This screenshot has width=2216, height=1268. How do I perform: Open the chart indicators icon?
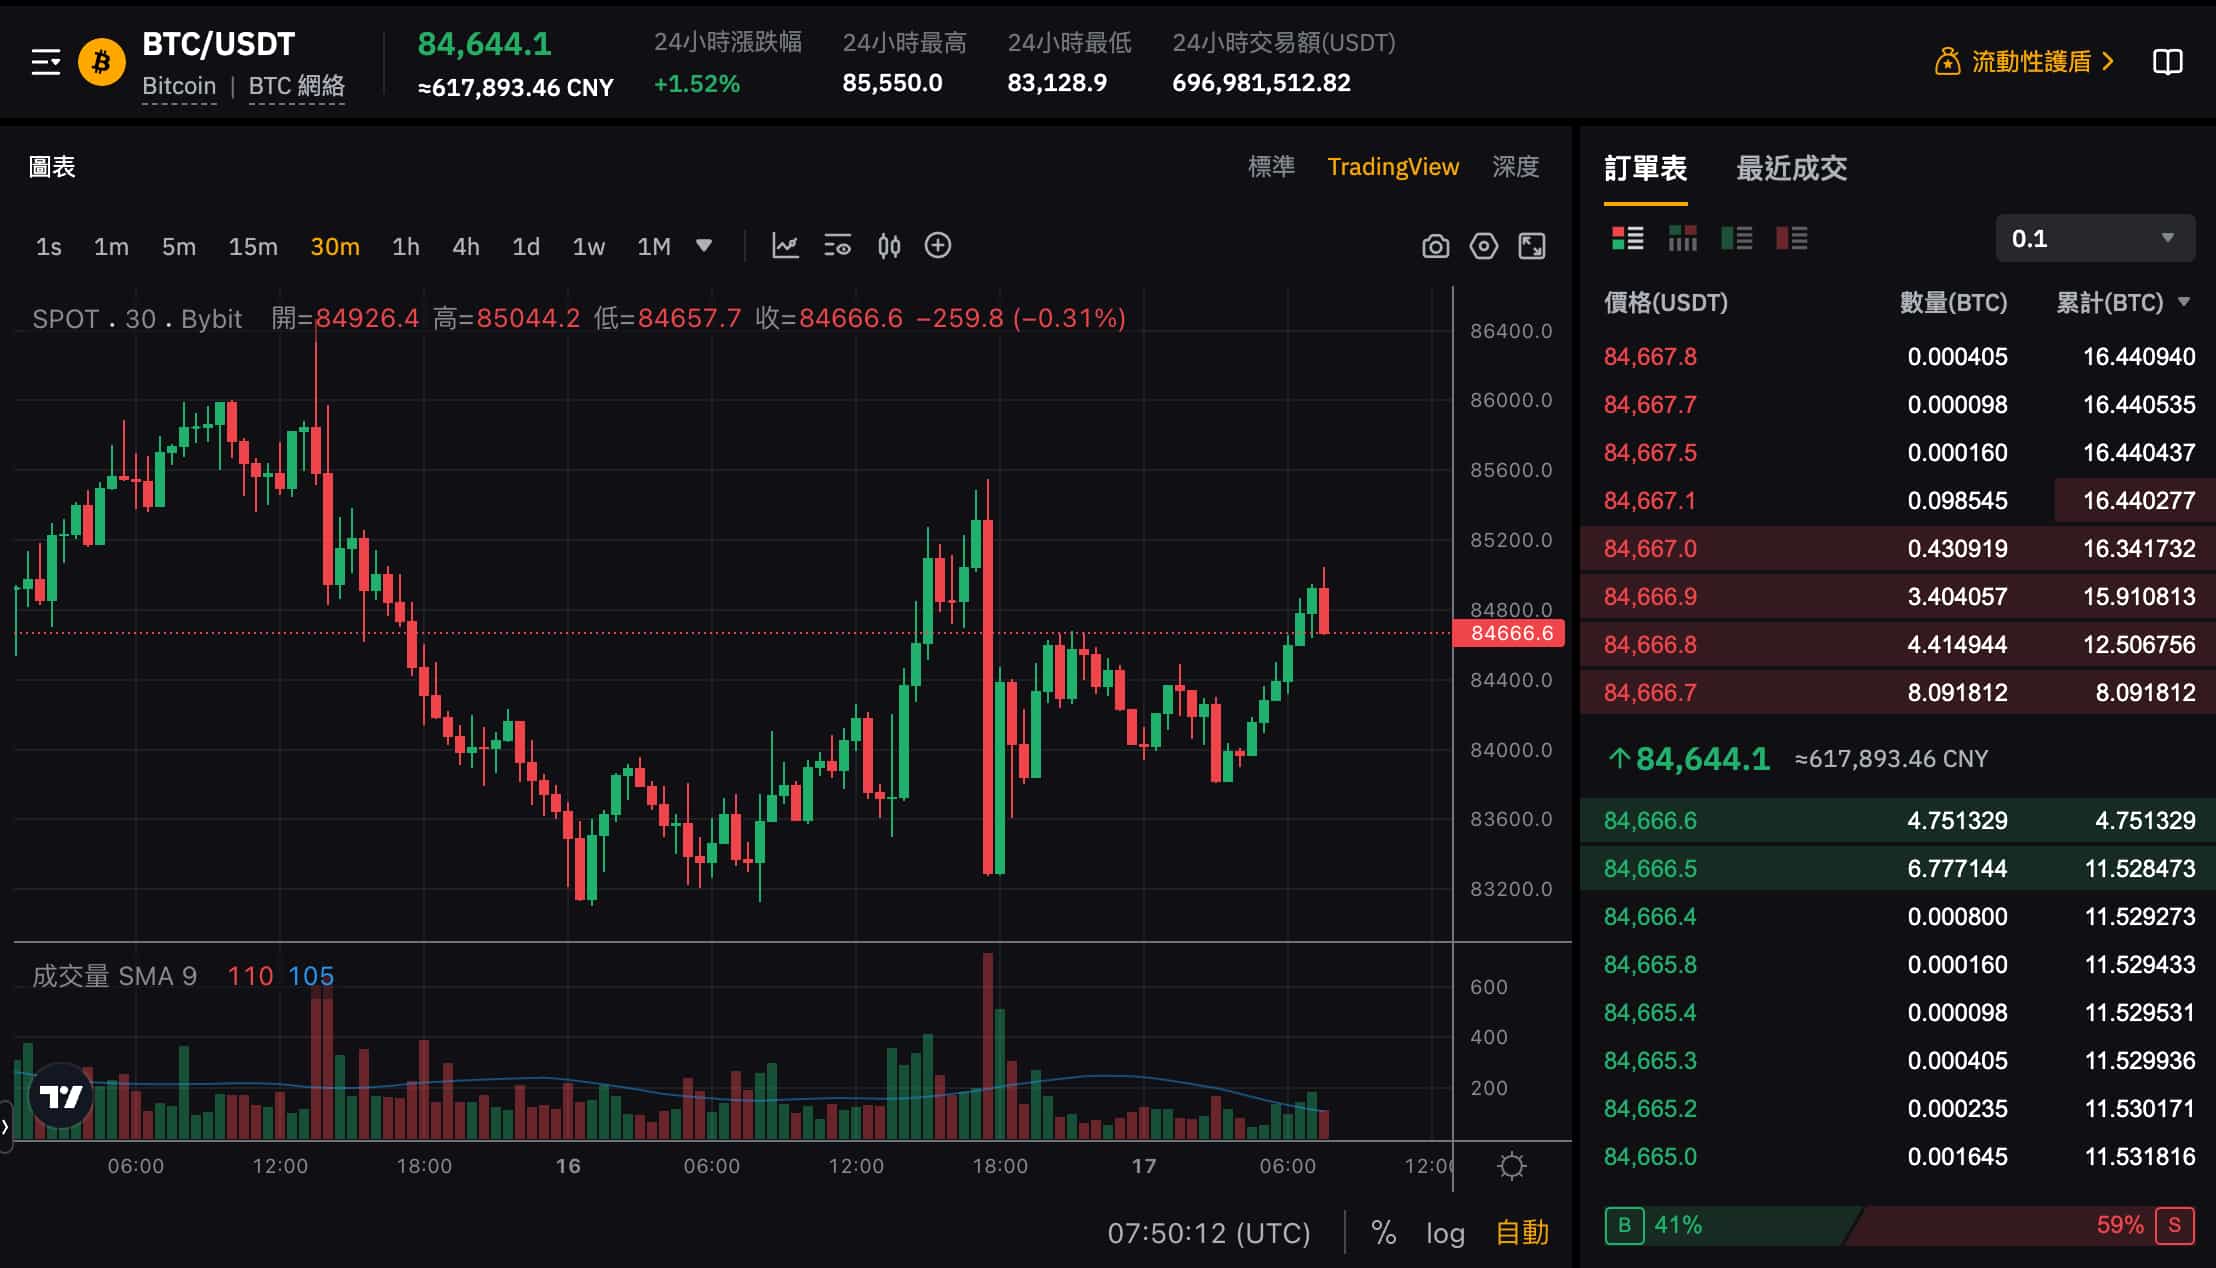tap(785, 246)
